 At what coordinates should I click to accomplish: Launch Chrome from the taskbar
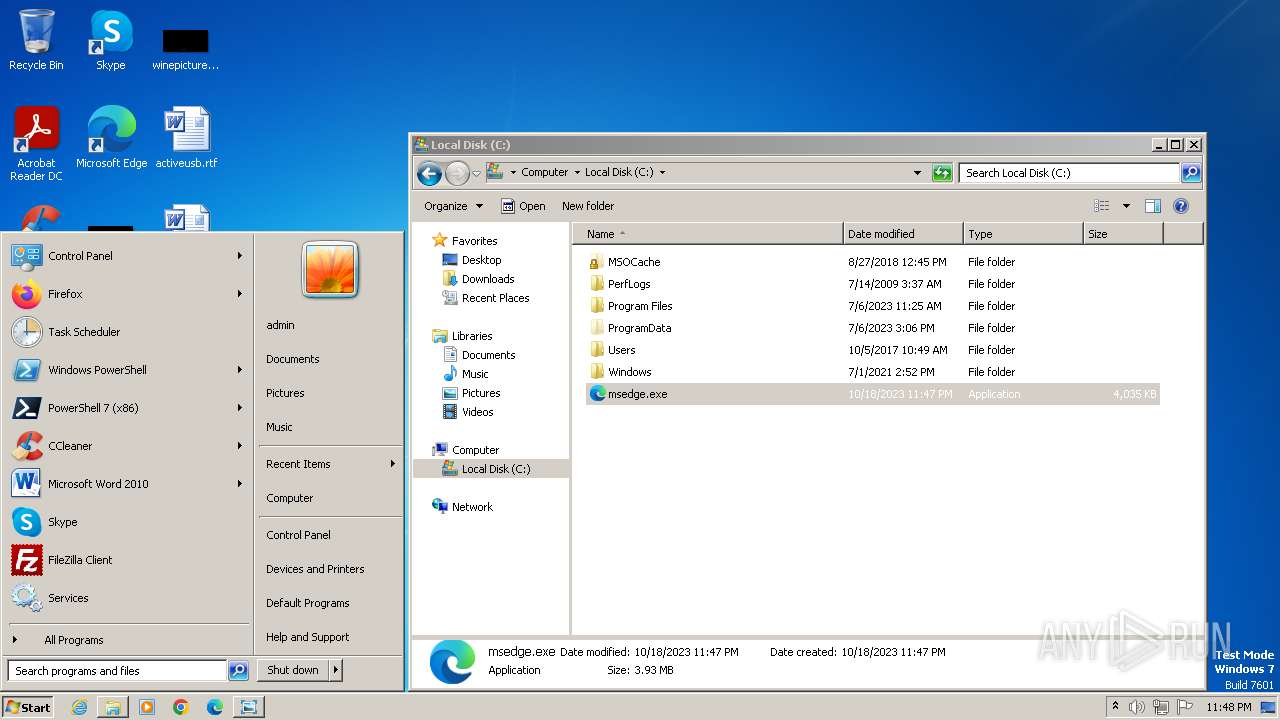point(181,707)
